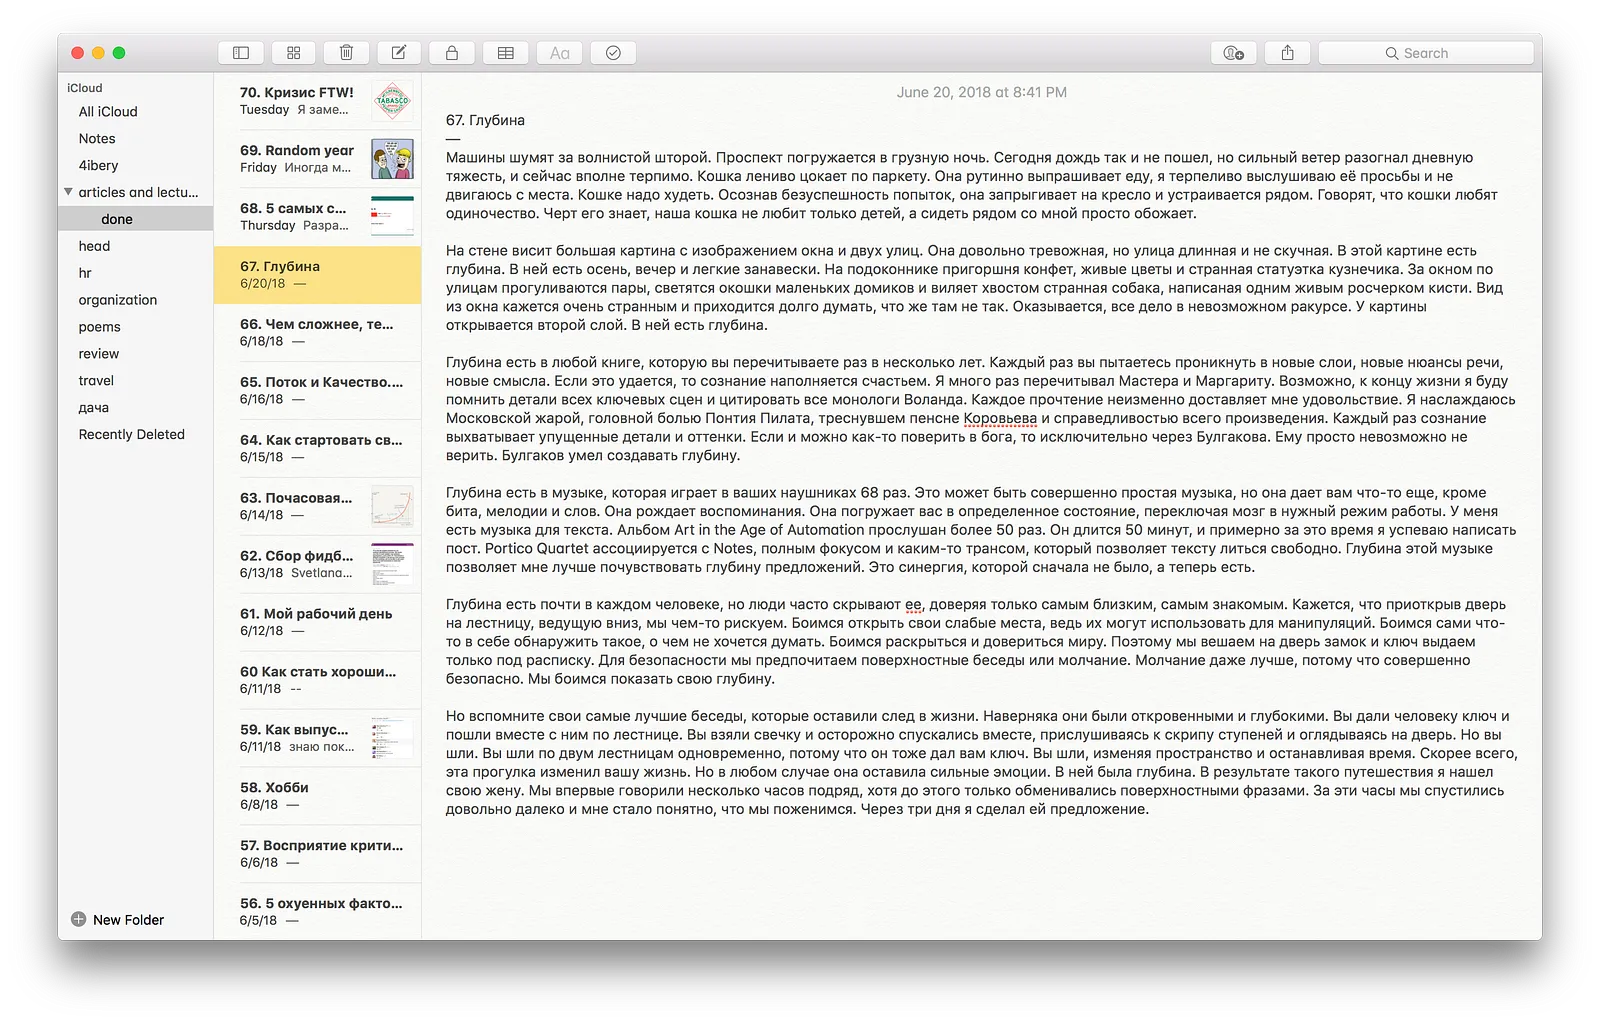Open note 64. Как стартовать
This screenshot has width=1600, height=1023.
tap(317, 449)
